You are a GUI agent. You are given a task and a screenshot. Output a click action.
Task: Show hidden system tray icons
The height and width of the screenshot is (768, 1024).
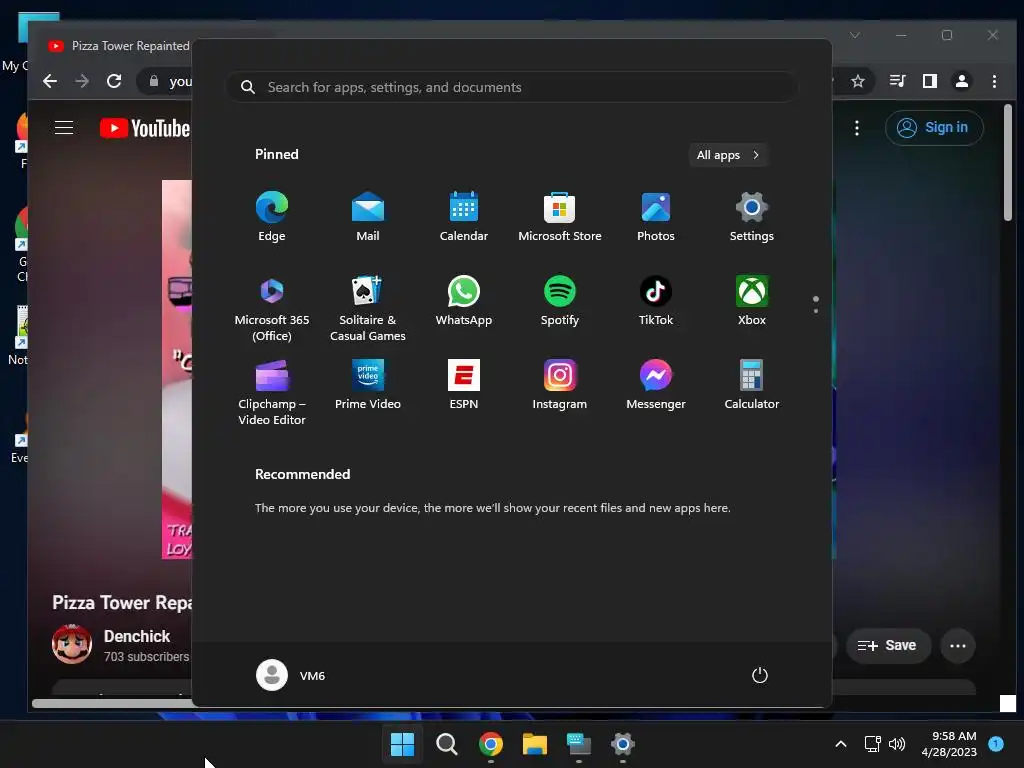pos(841,744)
